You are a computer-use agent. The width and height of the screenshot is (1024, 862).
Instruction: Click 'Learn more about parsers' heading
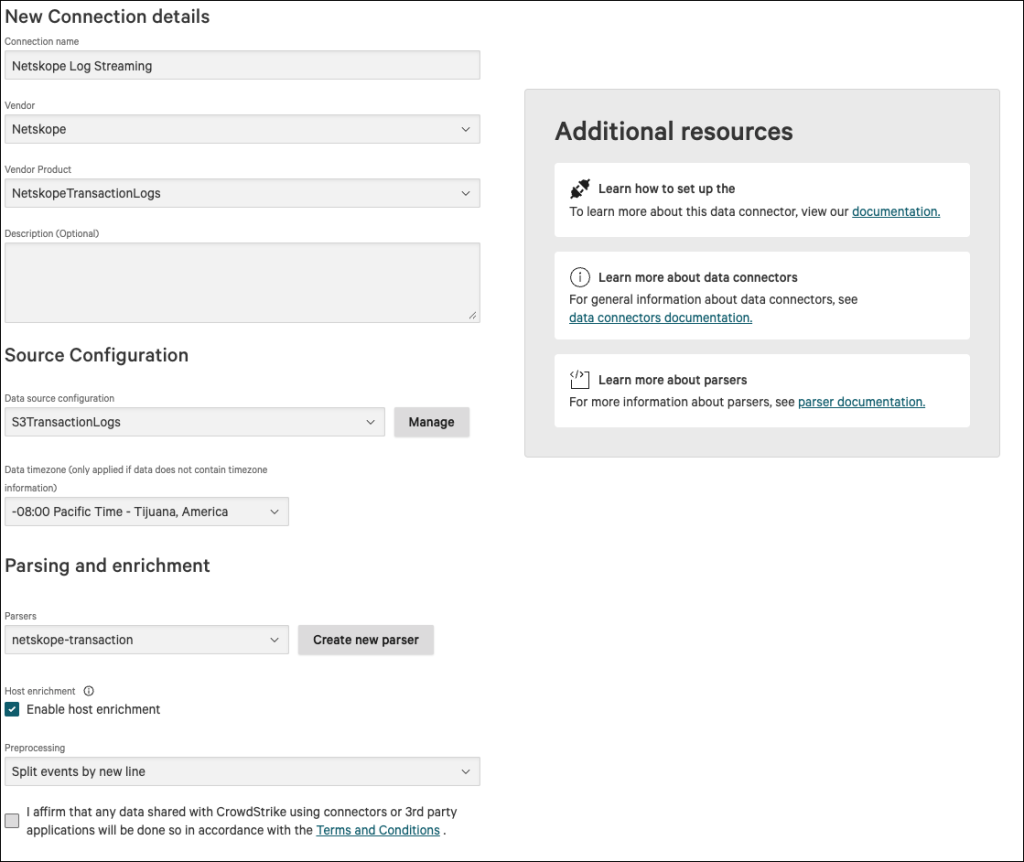pos(673,380)
